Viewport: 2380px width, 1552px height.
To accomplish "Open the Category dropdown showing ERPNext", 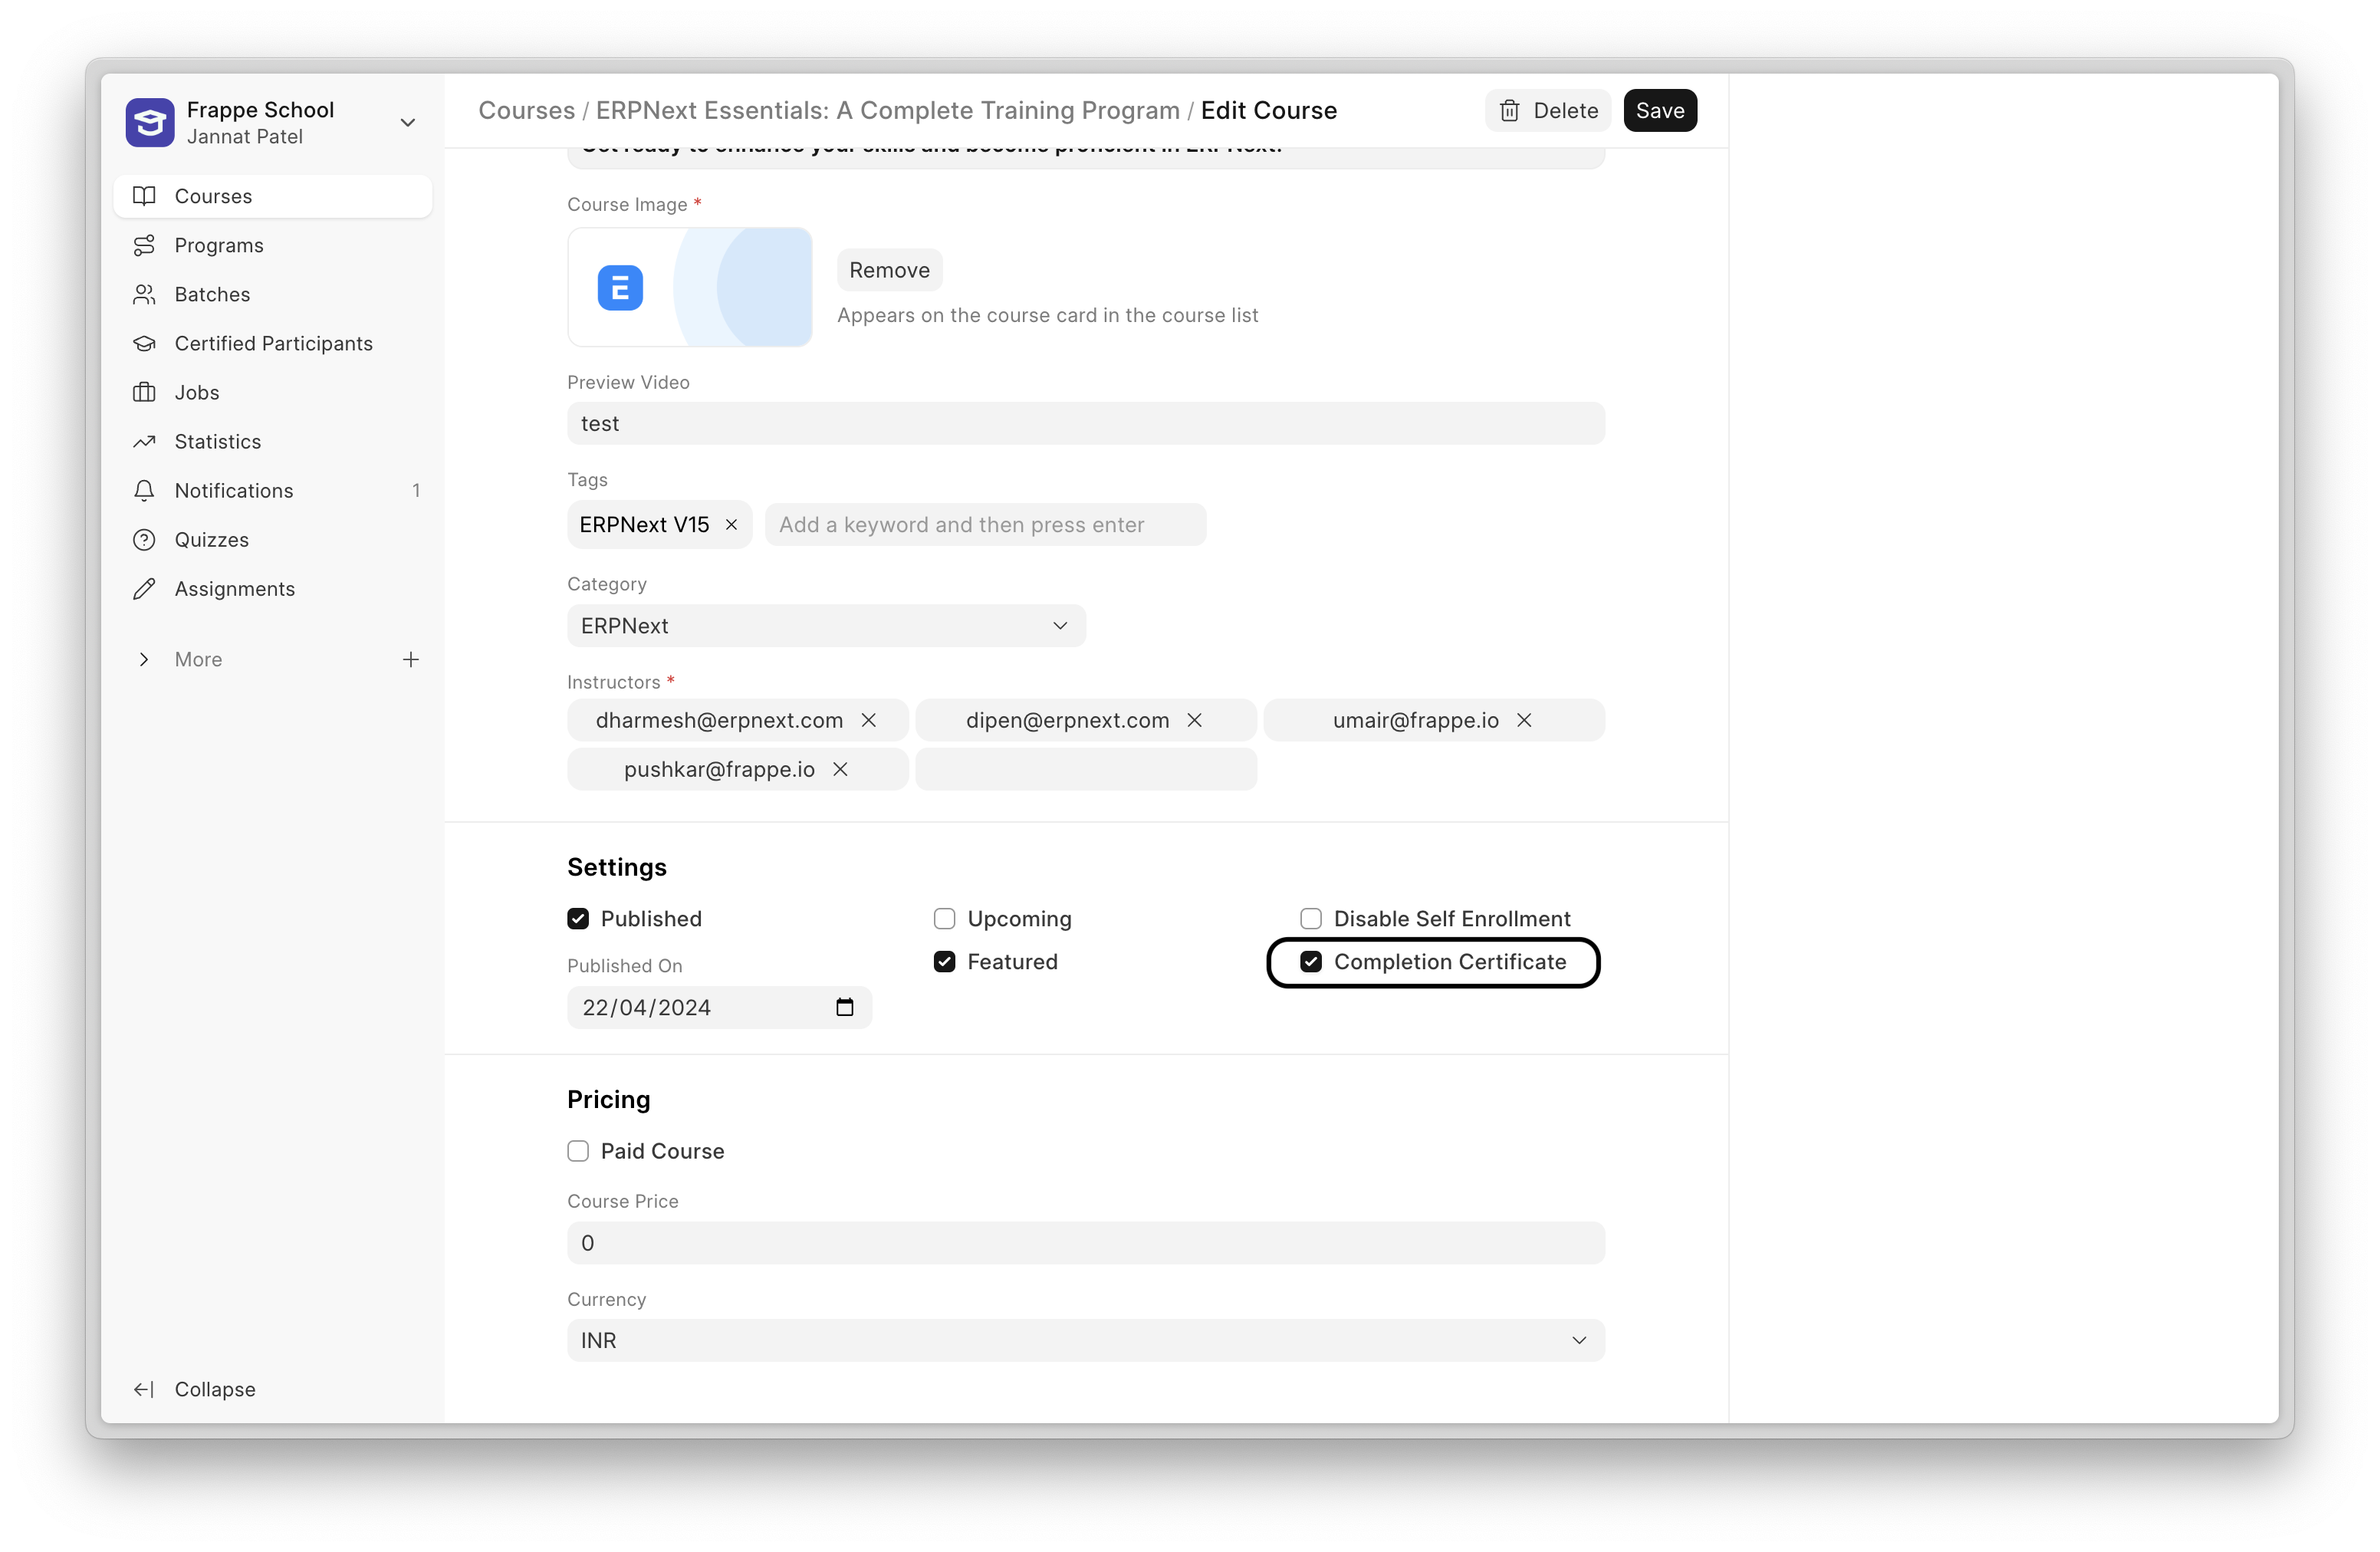I will (x=825, y=626).
